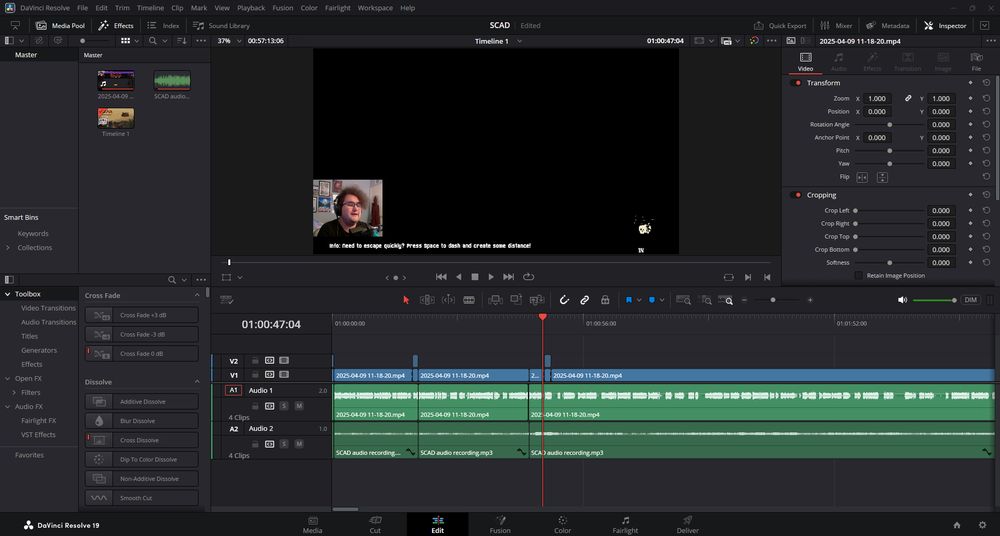Toggle the Cropping section enable switch
The image size is (1000, 536).
(x=795, y=195)
